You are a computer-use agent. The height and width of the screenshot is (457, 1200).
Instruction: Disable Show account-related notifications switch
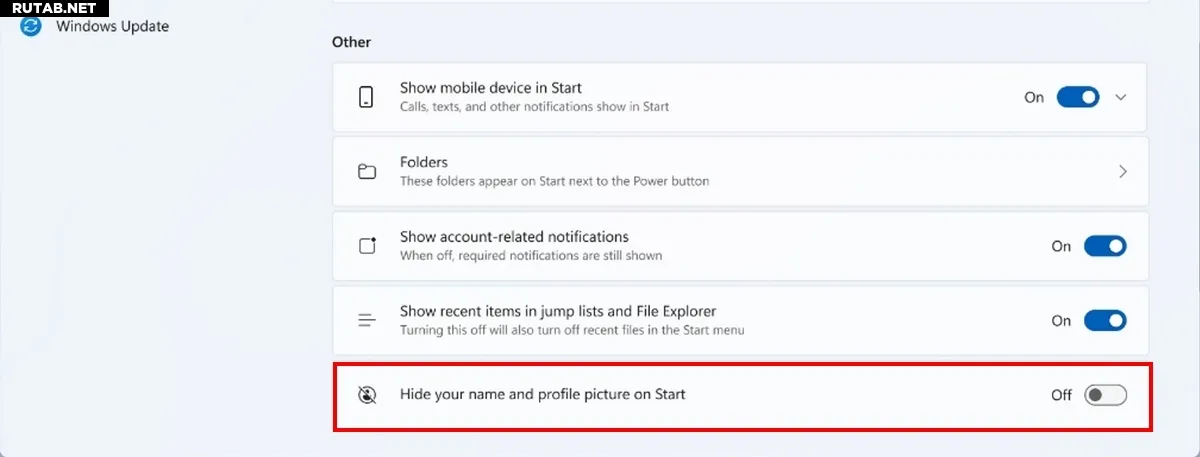click(x=1105, y=246)
